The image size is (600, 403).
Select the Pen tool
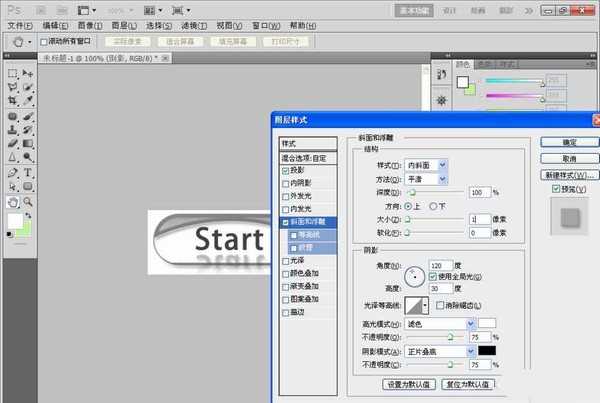click(x=12, y=172)
